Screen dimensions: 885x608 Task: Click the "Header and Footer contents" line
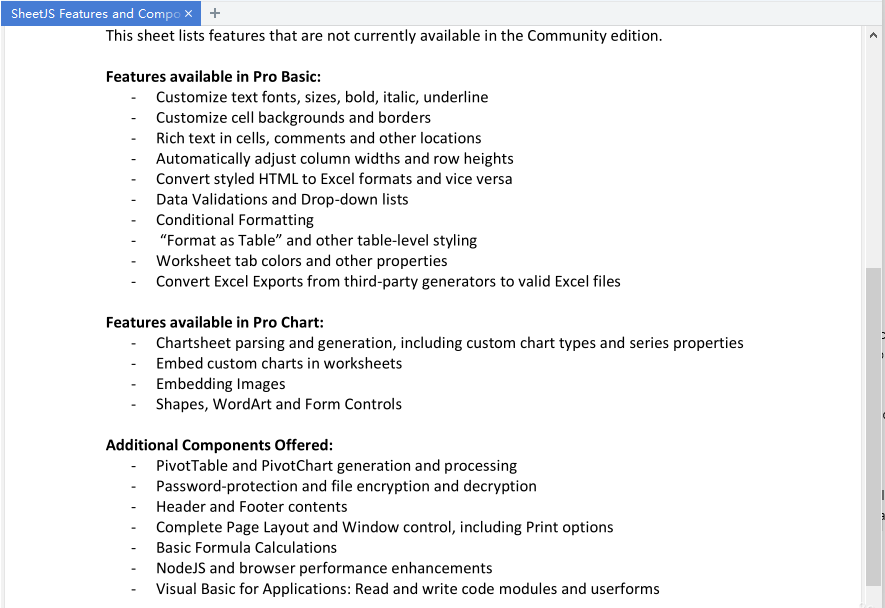point(251,507)
